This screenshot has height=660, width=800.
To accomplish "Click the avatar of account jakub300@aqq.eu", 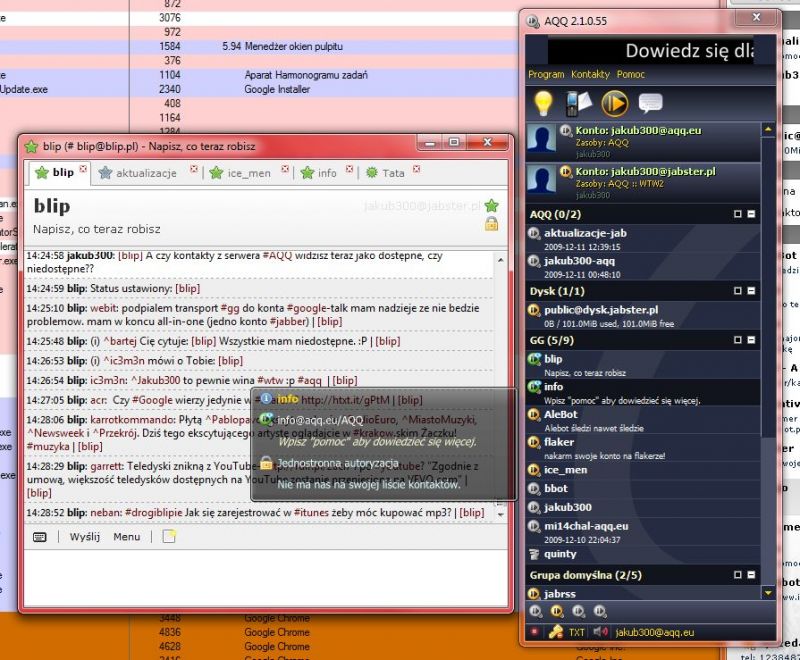I will (x=541, y=138).
